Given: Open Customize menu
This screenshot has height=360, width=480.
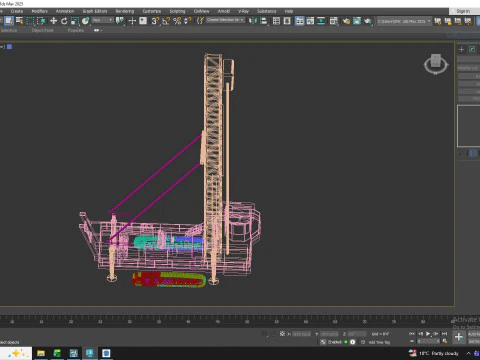Looking at the screenshot, I should coord(152,11).
